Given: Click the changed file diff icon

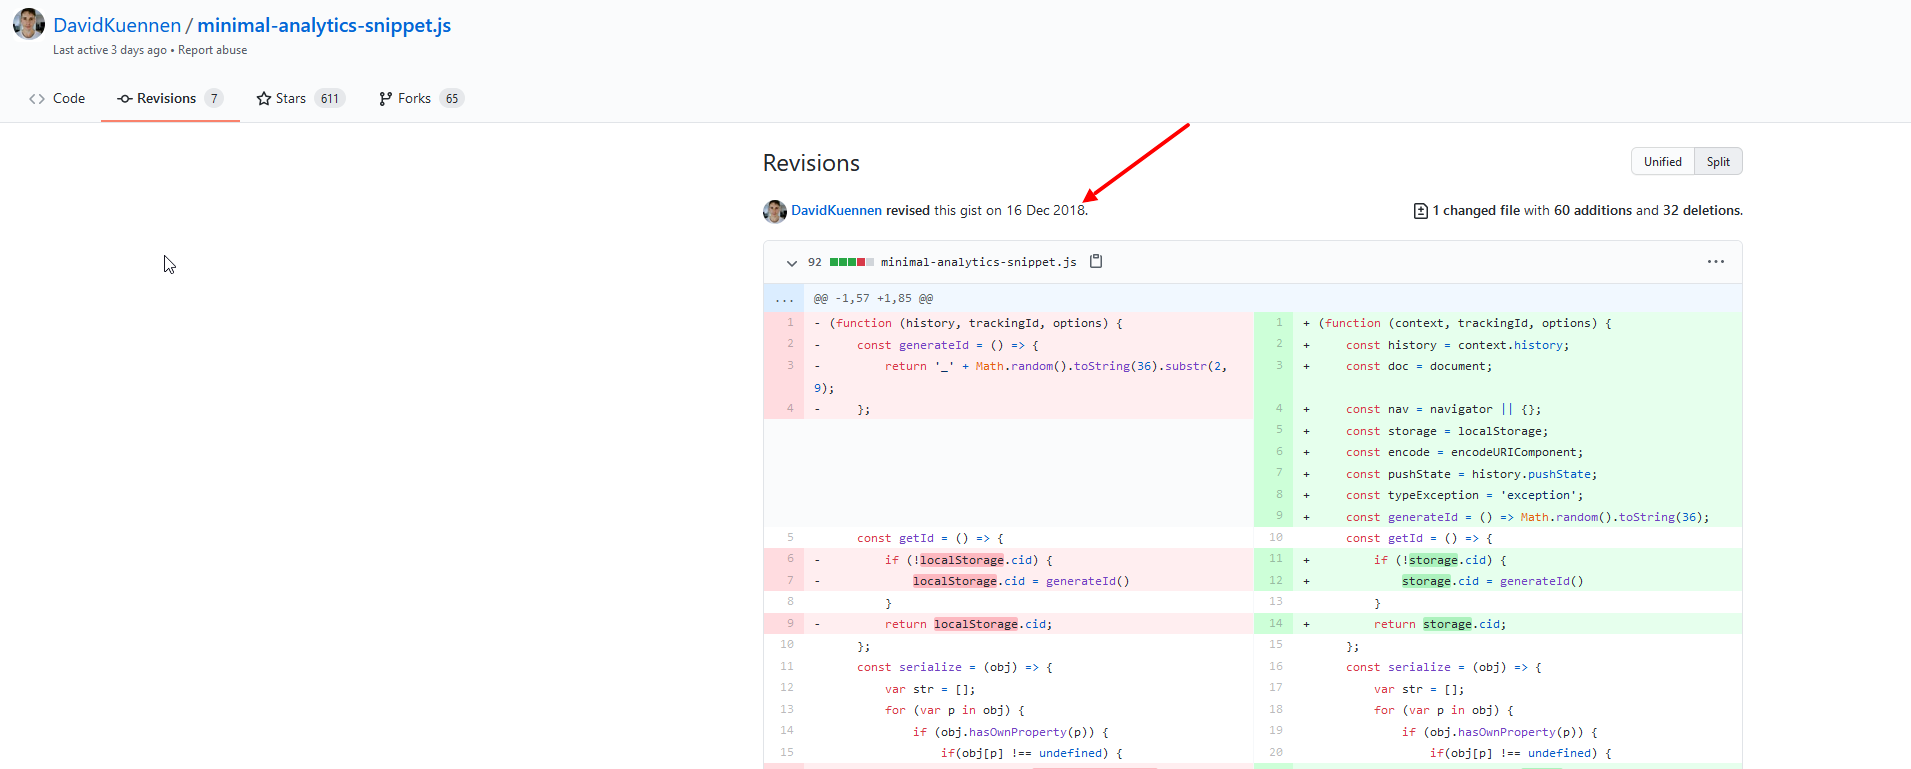Looking at the screenshot, I should [x=1420, y=211].
